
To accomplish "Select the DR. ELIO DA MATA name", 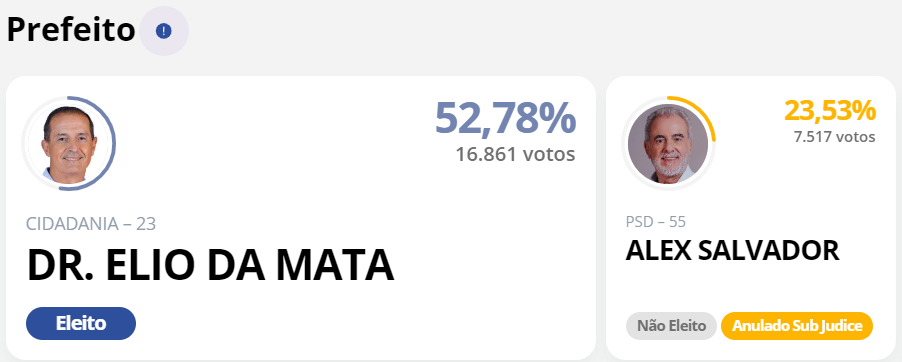I will [211, 265].
